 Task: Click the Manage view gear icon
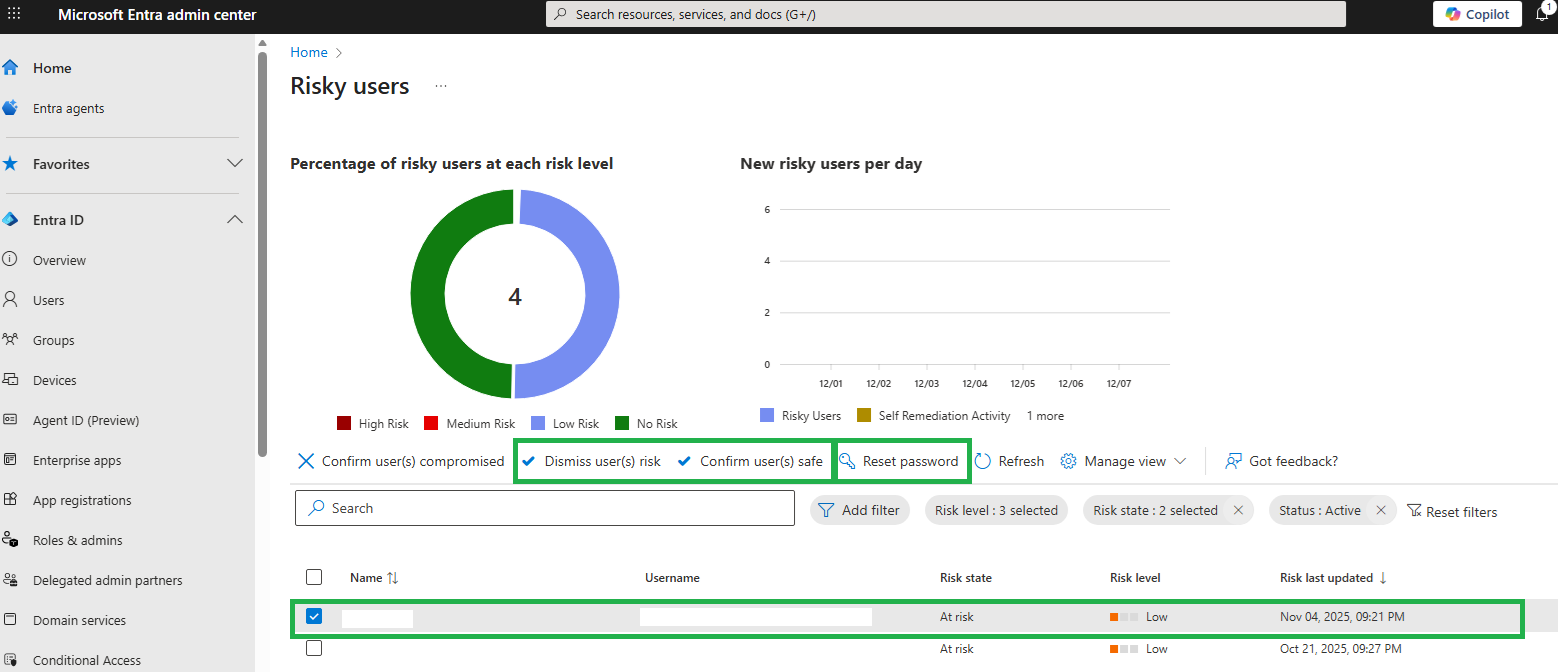coord(1068,461)
